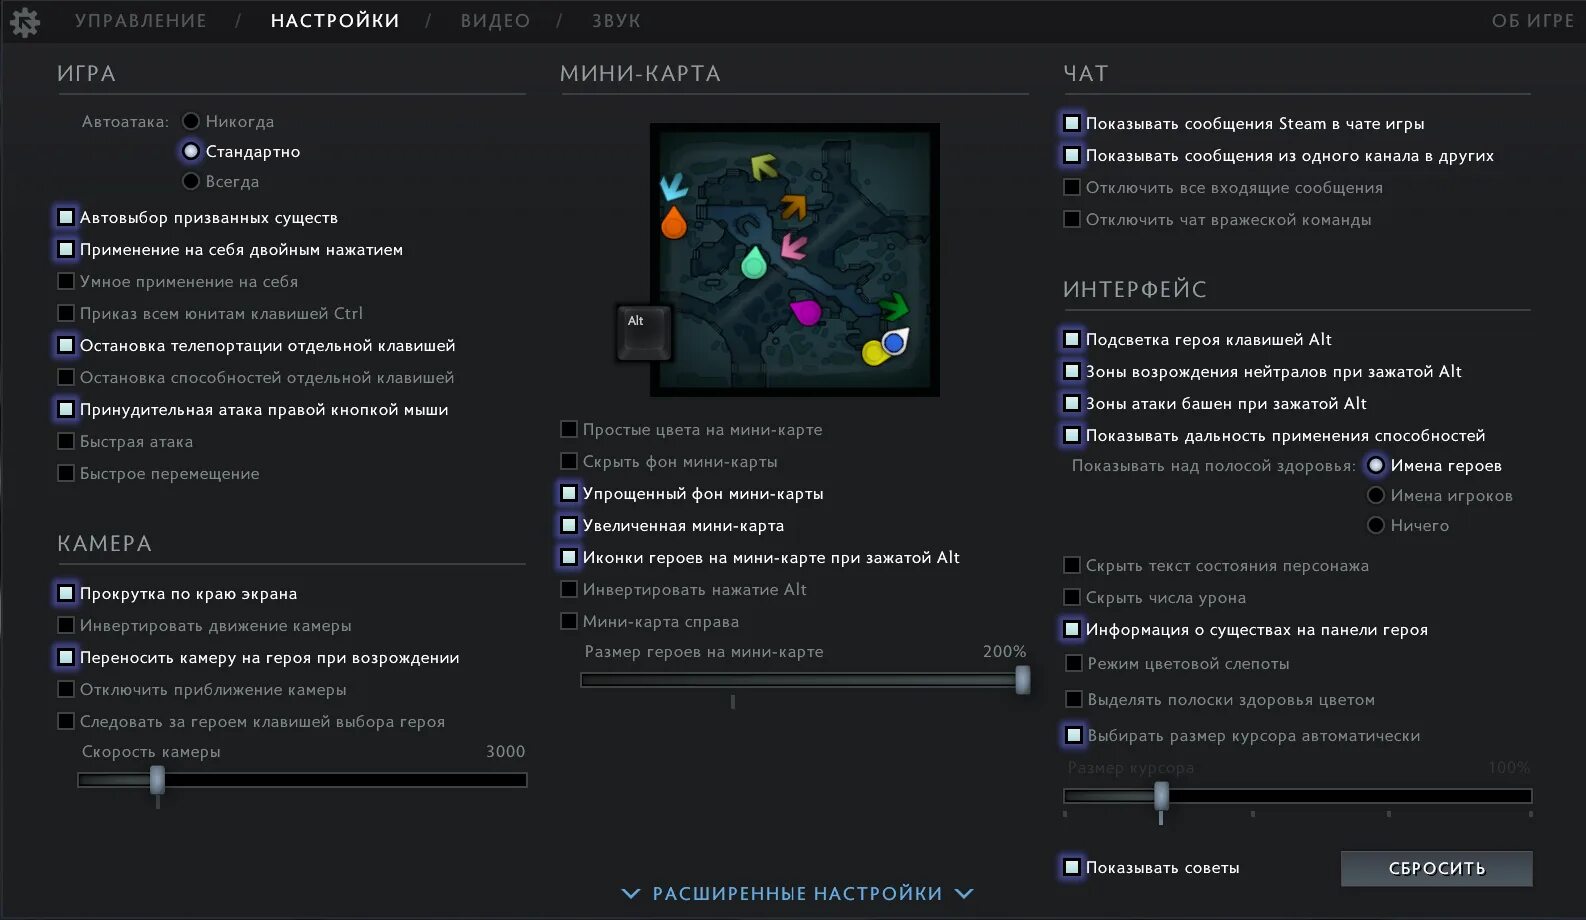Enable Приказ всем юнитам клавишей Ctrl
Screen dimensions: 1586x920
click(x=66, y=313)
